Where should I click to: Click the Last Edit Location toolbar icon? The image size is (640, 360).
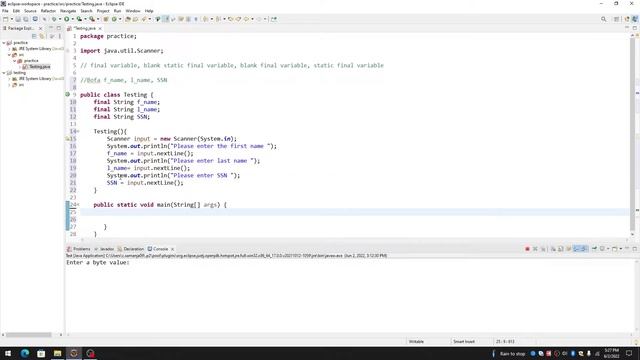(231, 19)
